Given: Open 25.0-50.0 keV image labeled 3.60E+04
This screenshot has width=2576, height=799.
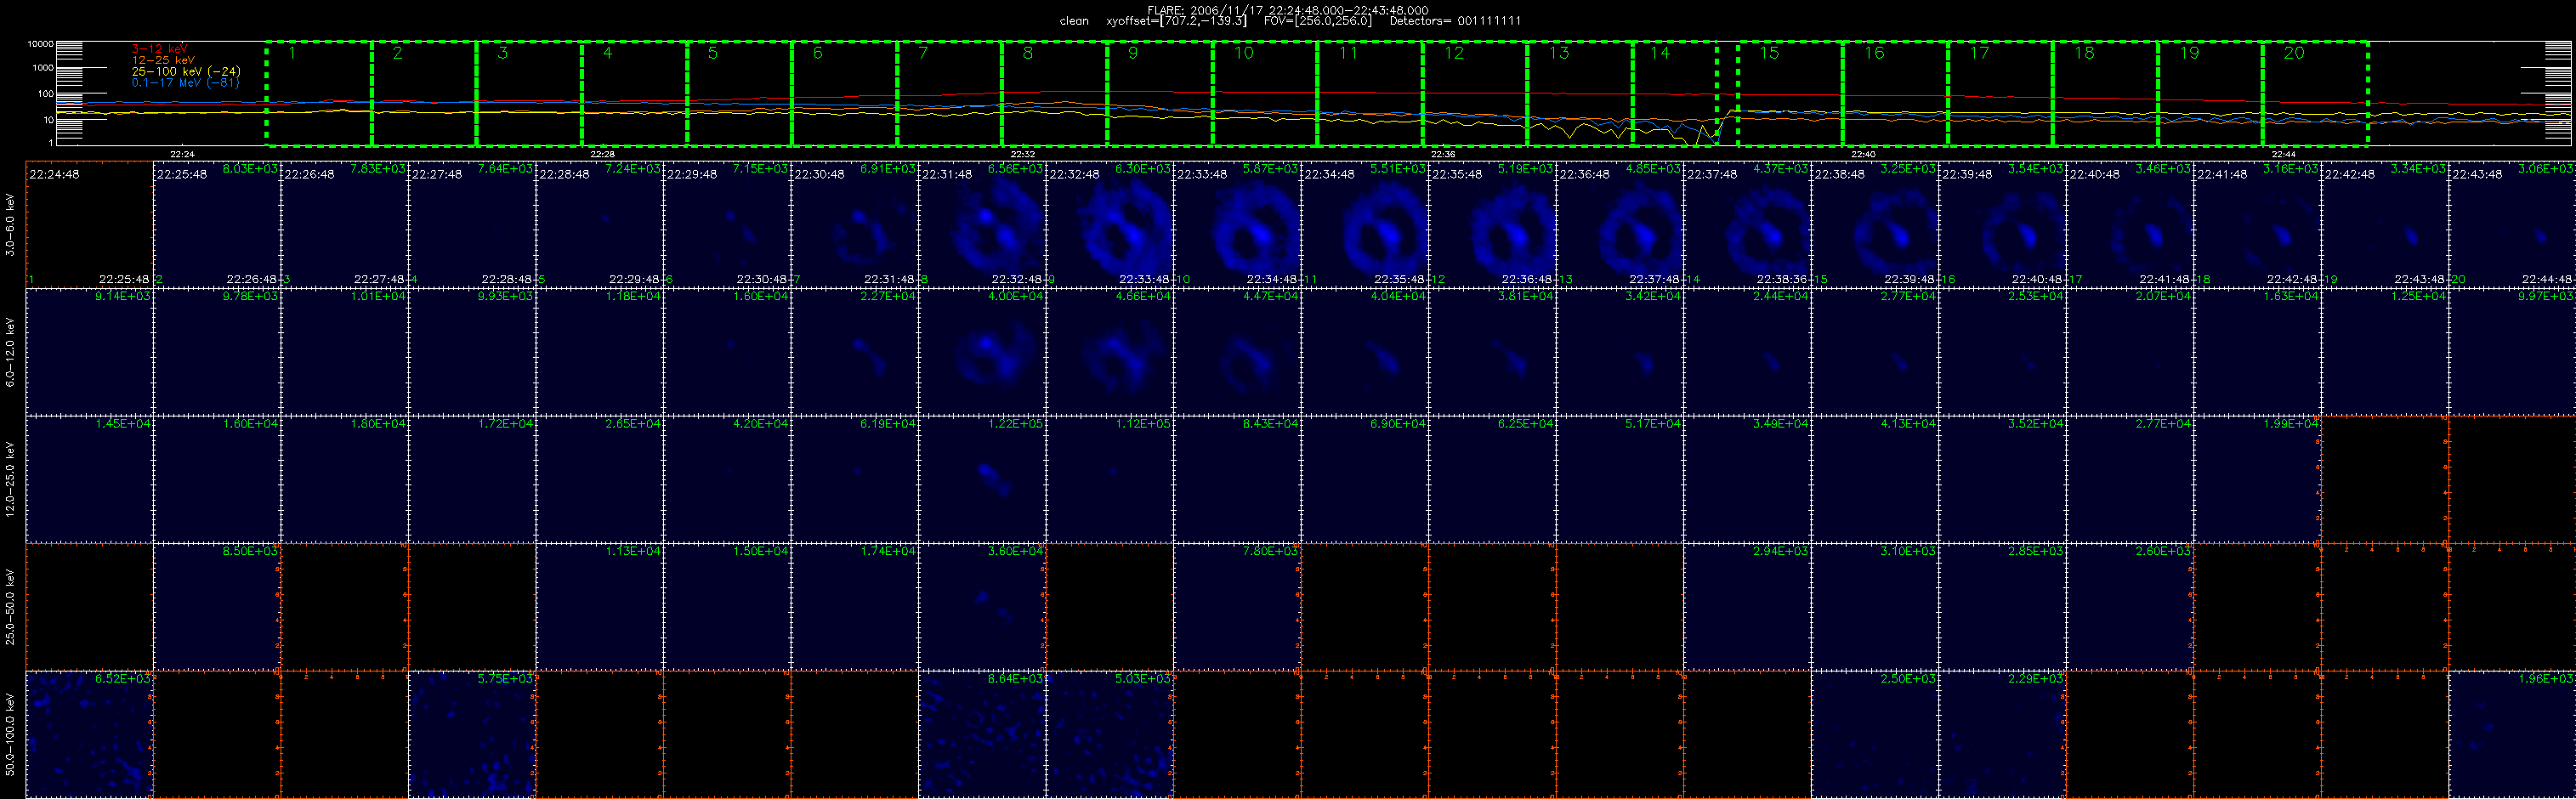Looking at the screenshot, I should coord(982,606).
